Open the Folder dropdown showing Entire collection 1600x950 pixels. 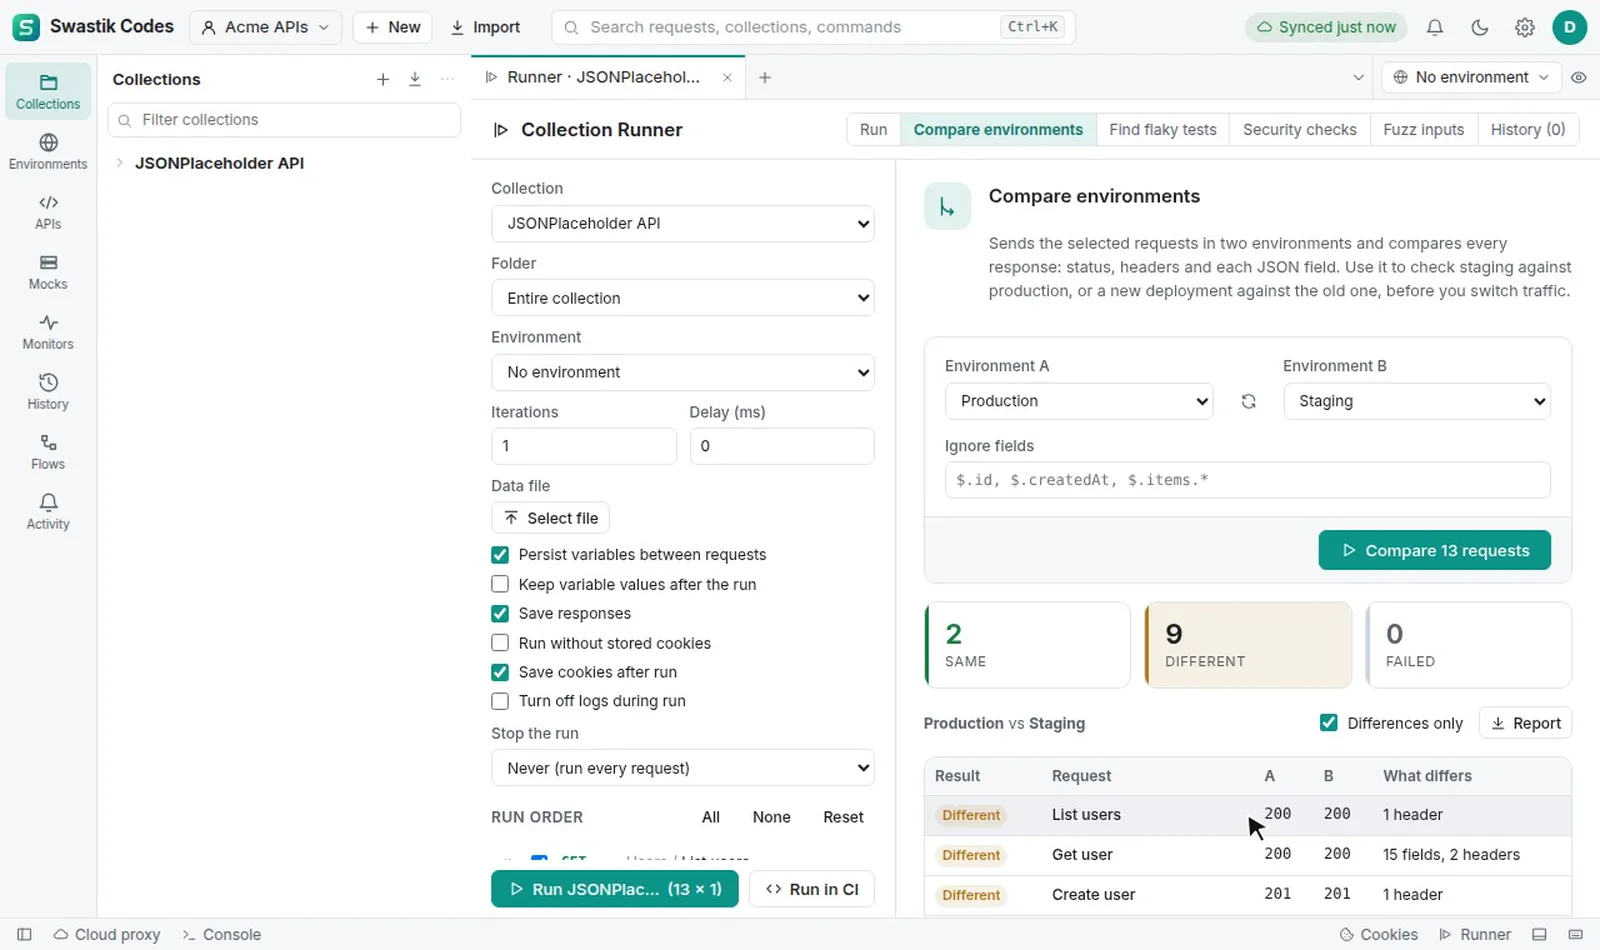pyautogui.click(x=683, y=298)
